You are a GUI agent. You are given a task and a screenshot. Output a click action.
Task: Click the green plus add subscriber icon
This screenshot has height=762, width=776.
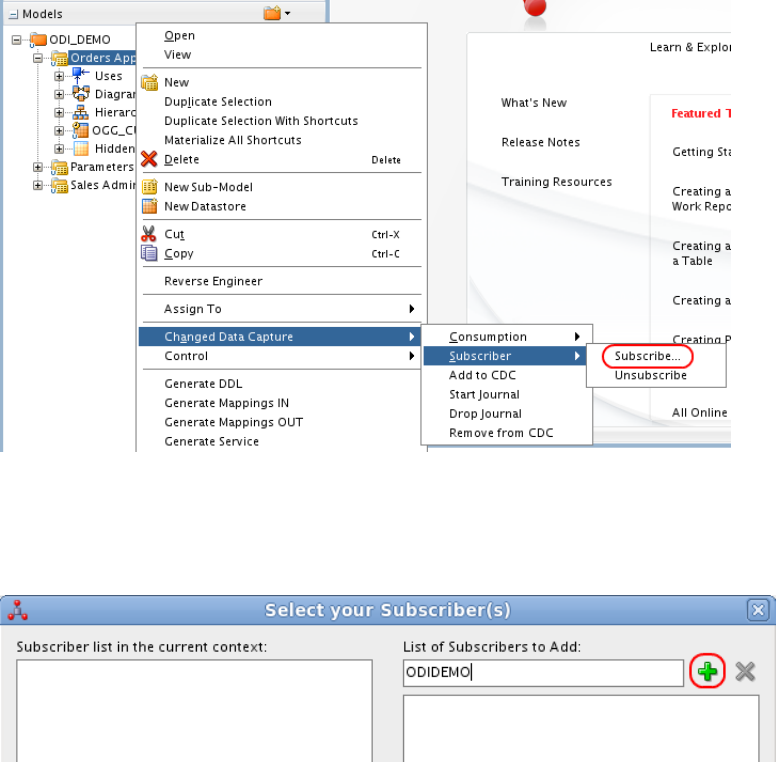(x=707, y=671)
